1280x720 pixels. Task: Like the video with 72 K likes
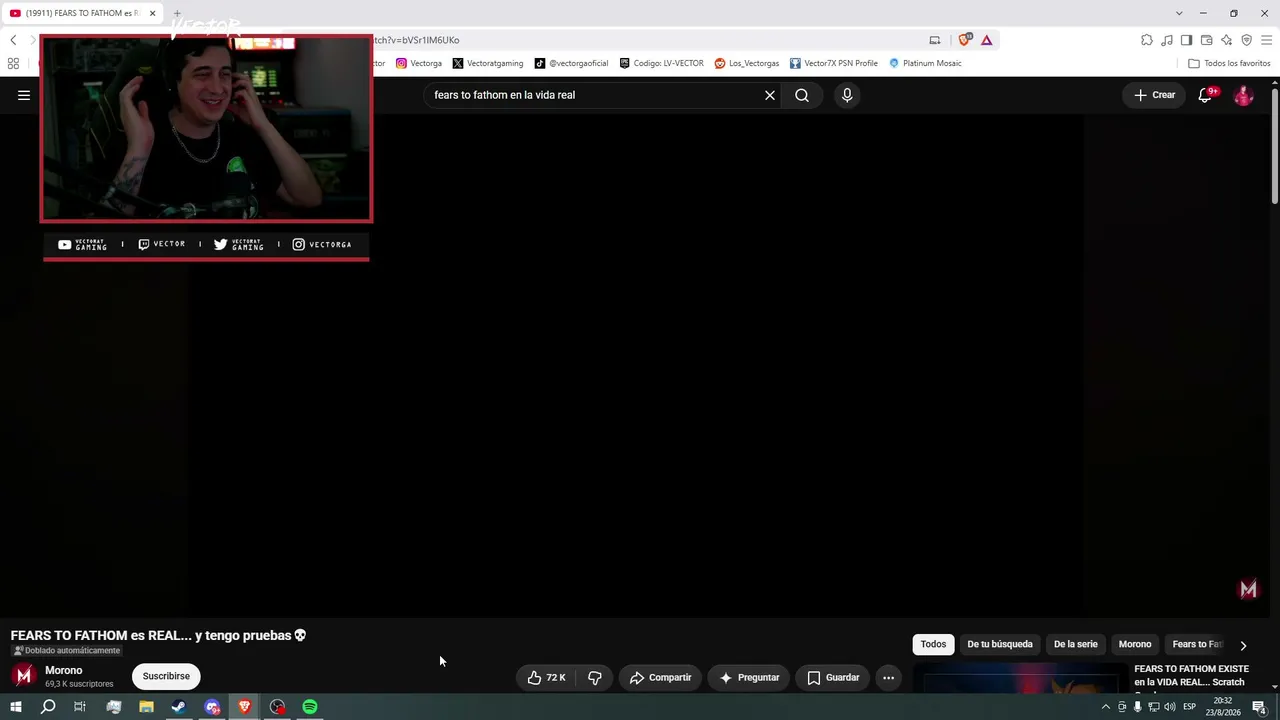pyautogui.click(x=547, y=677)
